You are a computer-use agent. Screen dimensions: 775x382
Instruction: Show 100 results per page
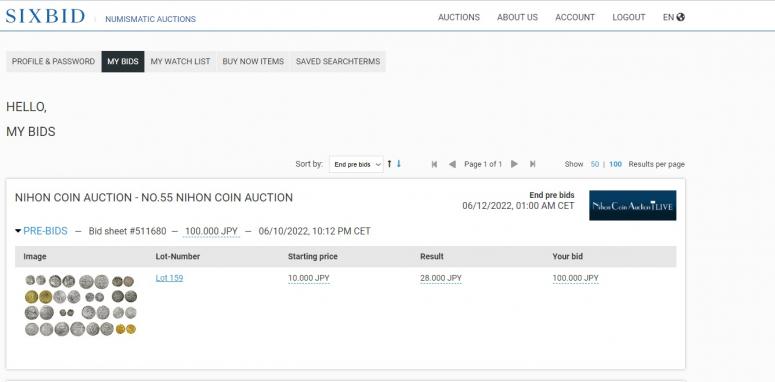(x=615, y=164)
